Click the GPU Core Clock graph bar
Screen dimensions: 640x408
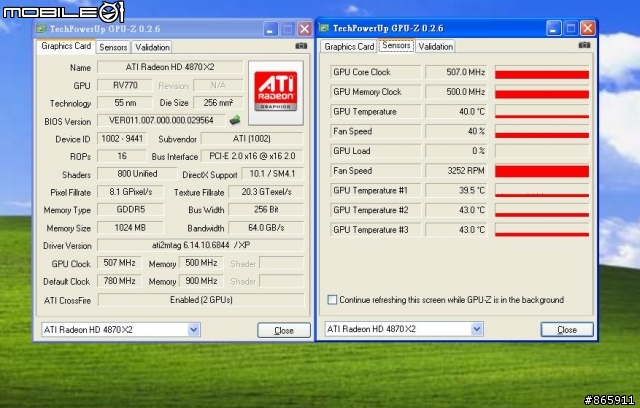[542, 72]
